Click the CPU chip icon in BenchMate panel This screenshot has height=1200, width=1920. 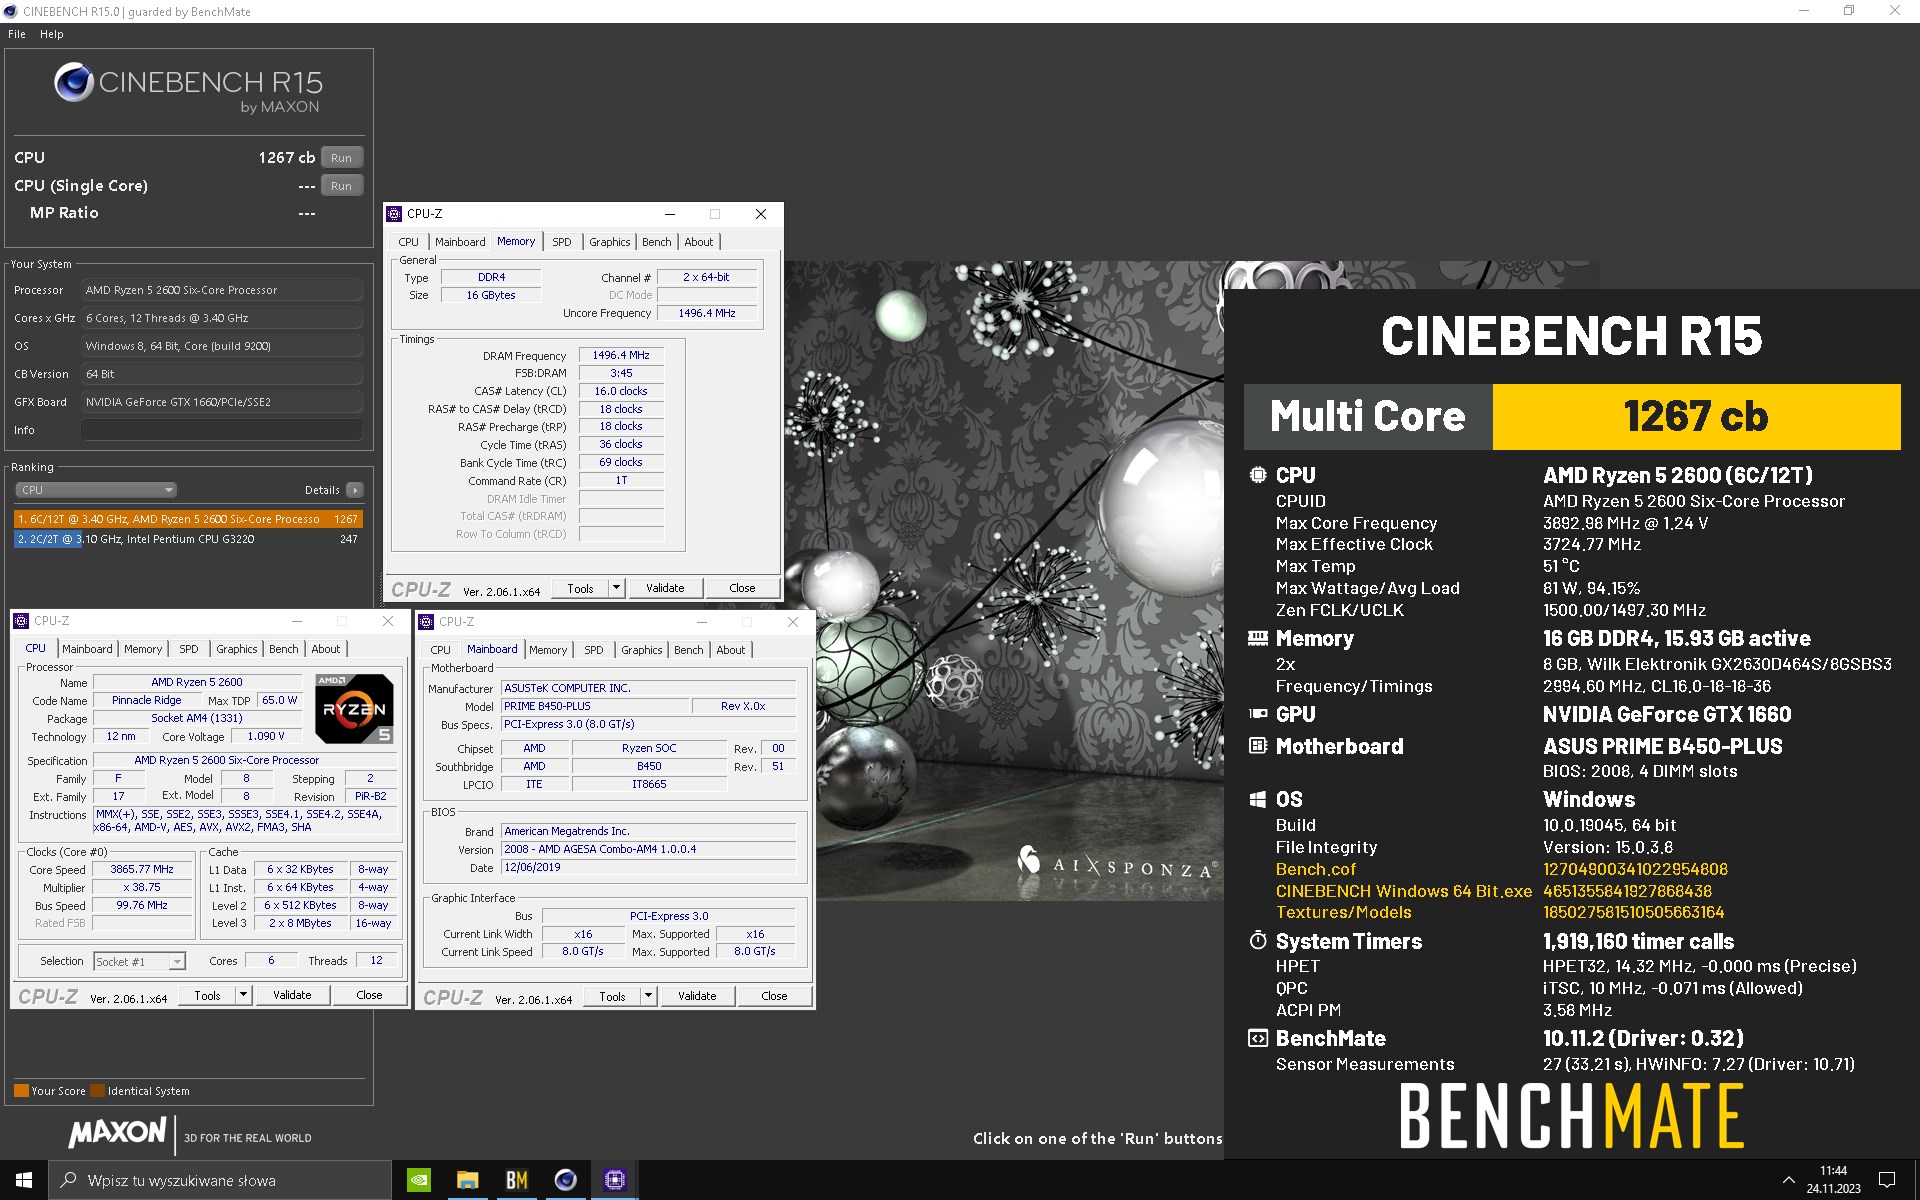point(1258,475)
